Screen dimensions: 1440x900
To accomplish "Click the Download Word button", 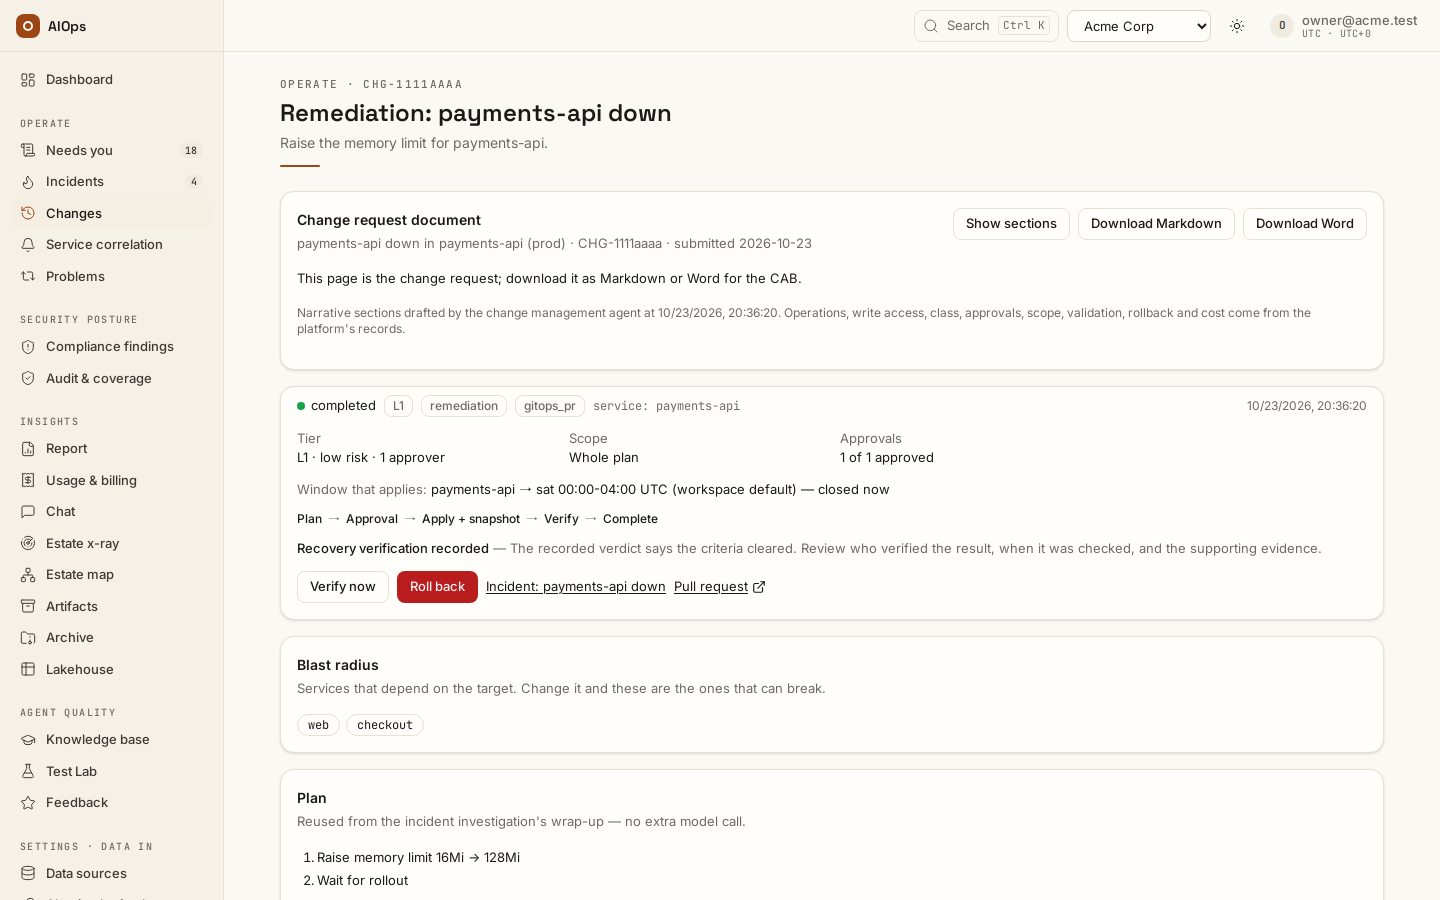I will pyautogui.click(x=1305, y=224).
